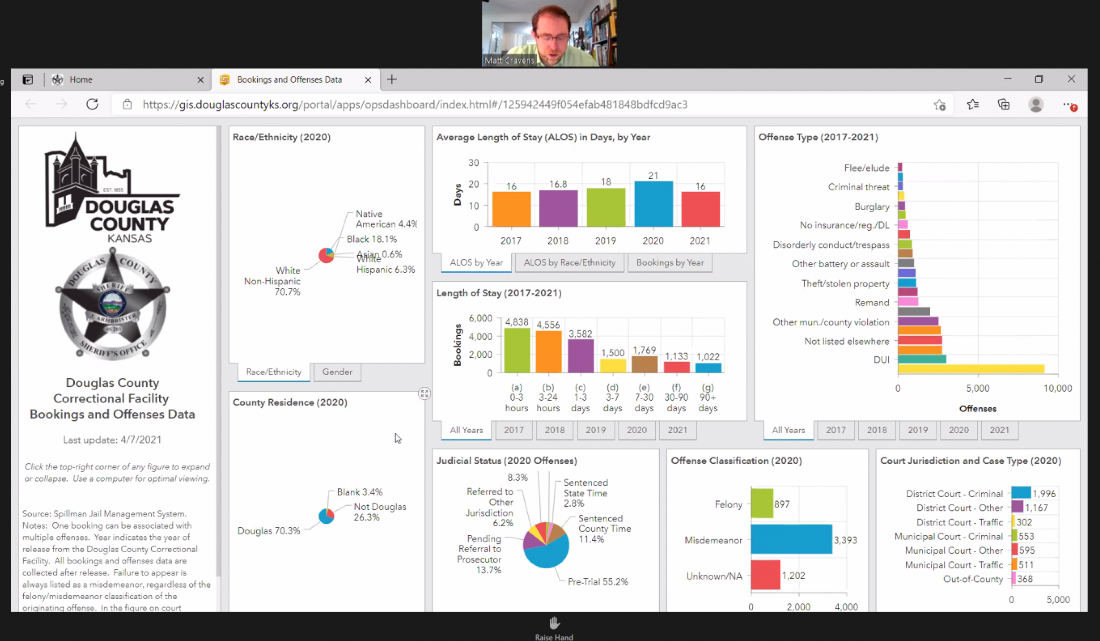Viewport: 1100px width, 641px height.
Task: Open a new tab with the plus icon
Action: (x=391, y=79)
